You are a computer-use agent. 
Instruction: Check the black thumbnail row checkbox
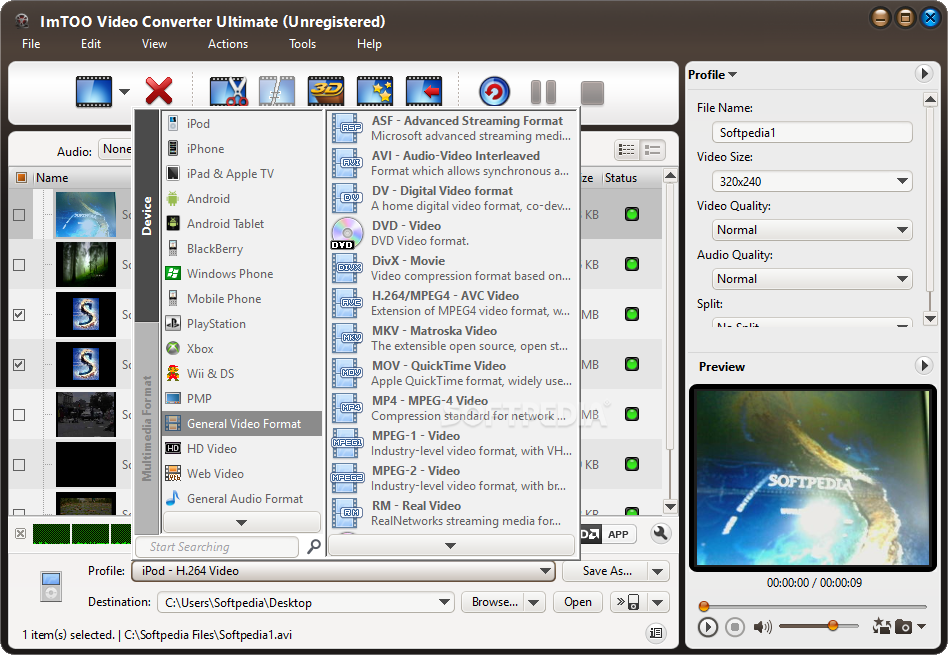(x=19, y=465)
